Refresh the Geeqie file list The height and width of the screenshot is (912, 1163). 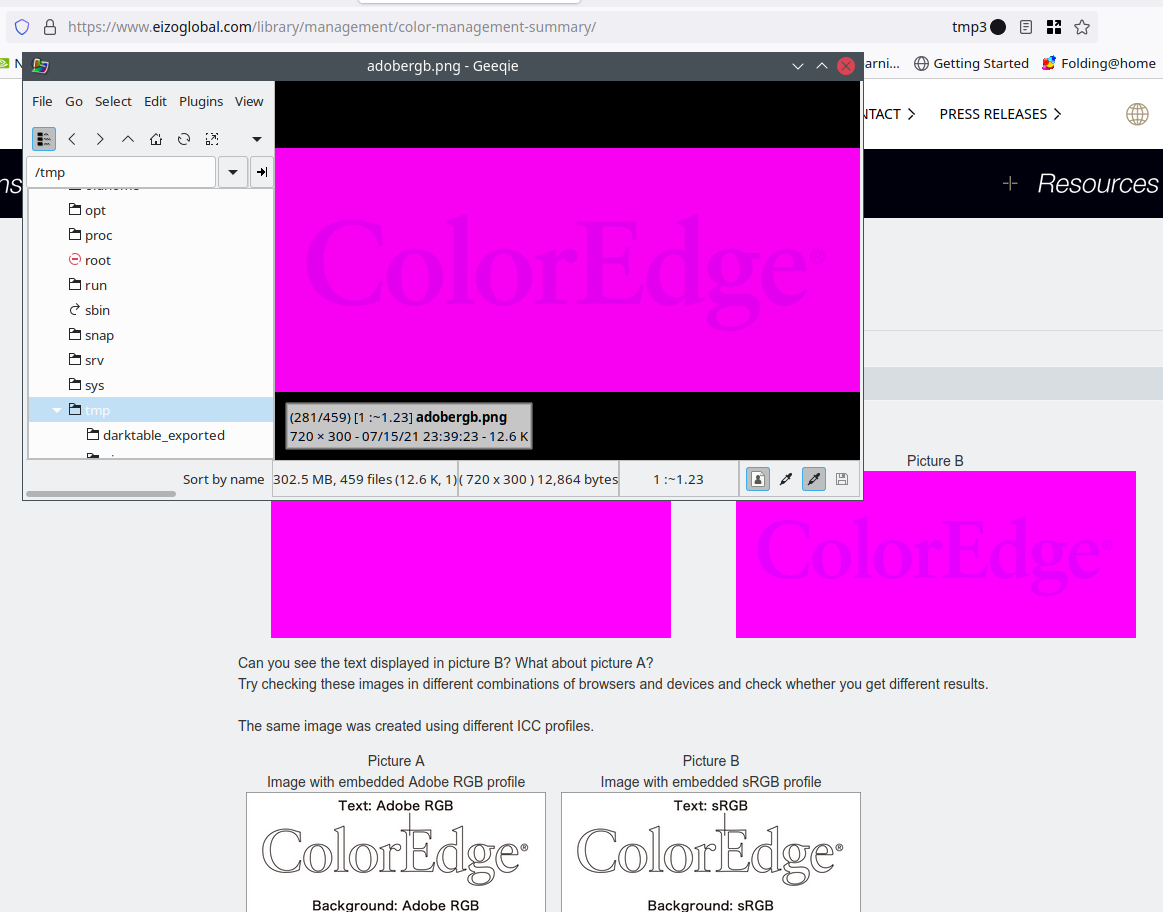coord(184,139)
